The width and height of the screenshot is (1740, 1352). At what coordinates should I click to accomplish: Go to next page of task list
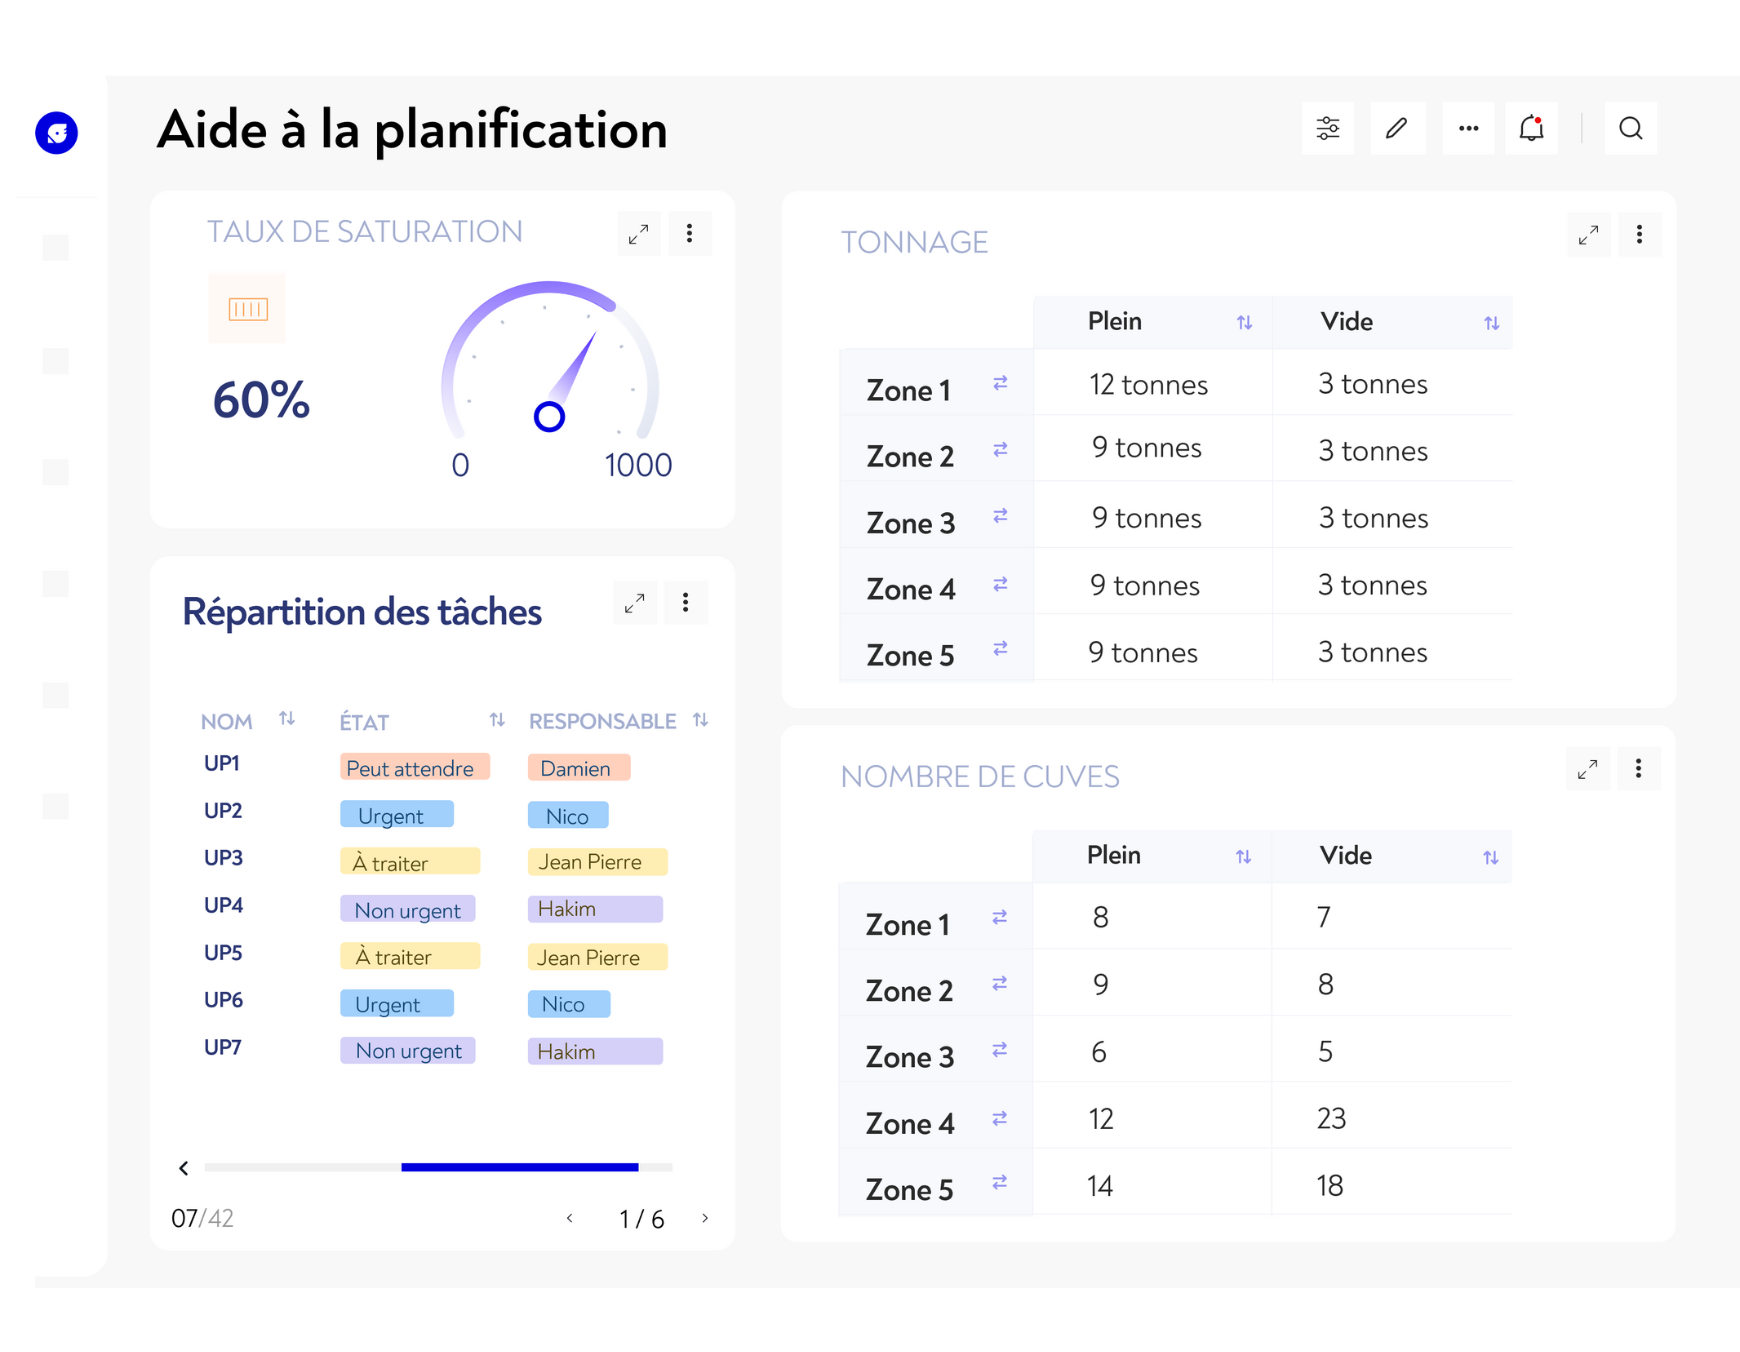coord(705,1218)
